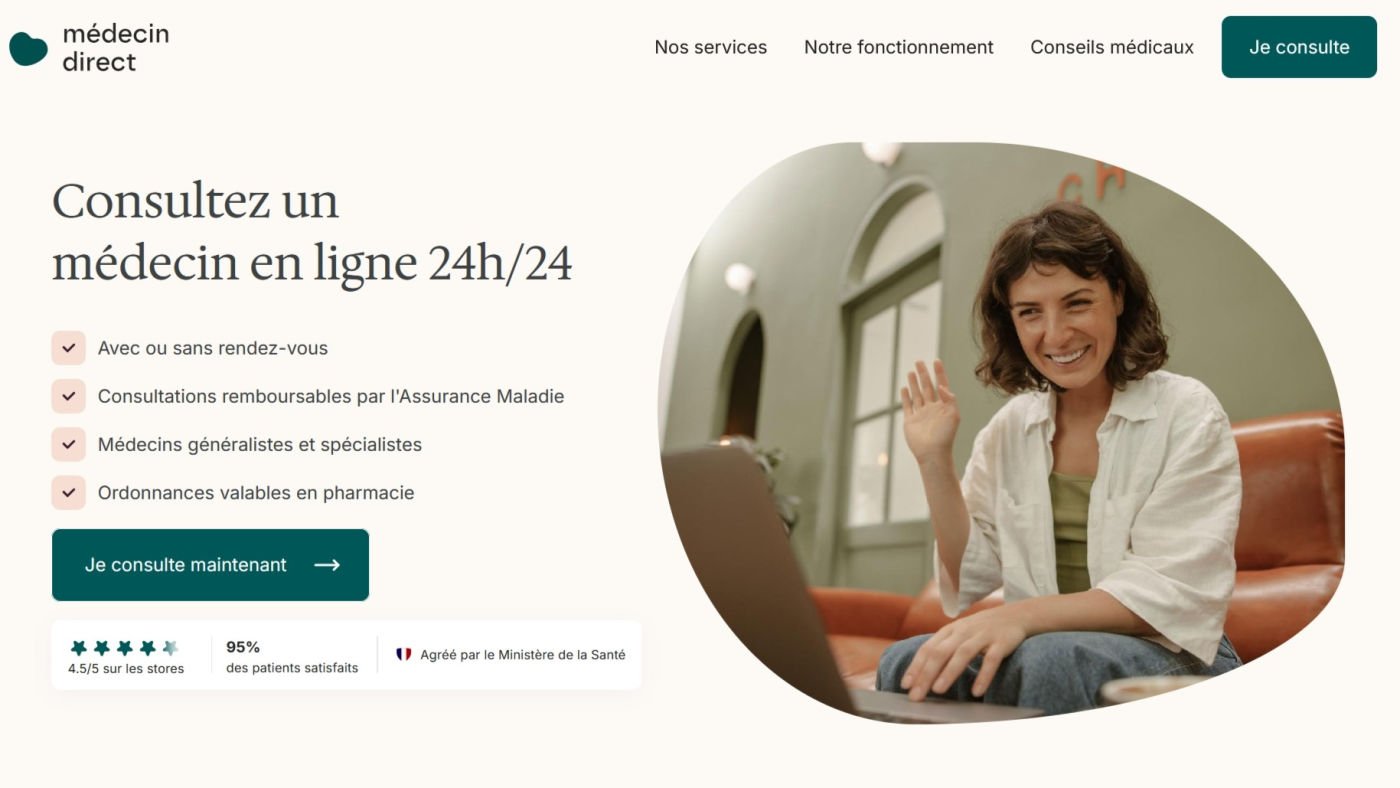Click the first green rating star
This screenshot has width=1400, height=788.
point(79,648)
